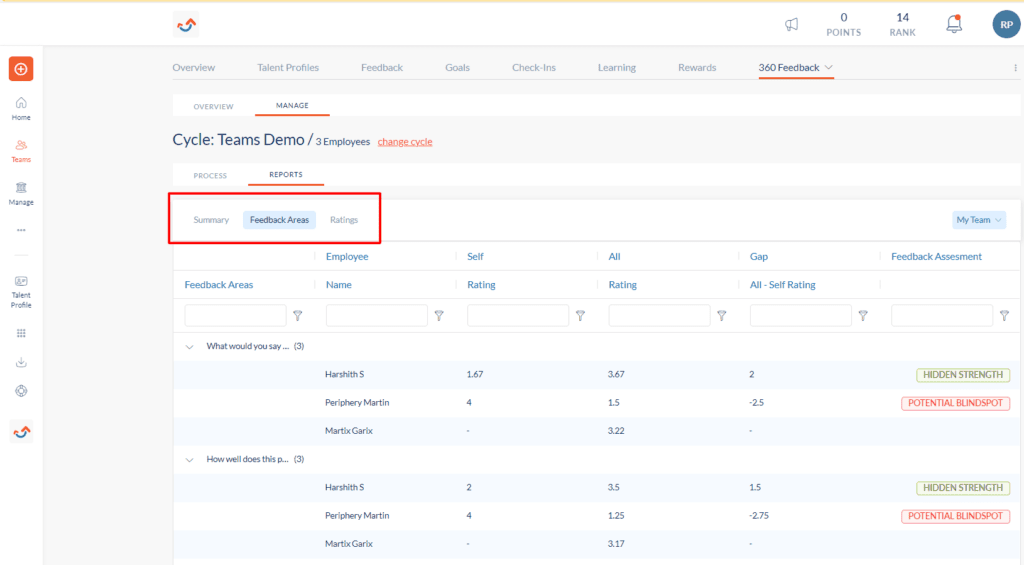Switch to the Ratings report view
This screenshot has height=565, width=1024.
coord(344,220)
